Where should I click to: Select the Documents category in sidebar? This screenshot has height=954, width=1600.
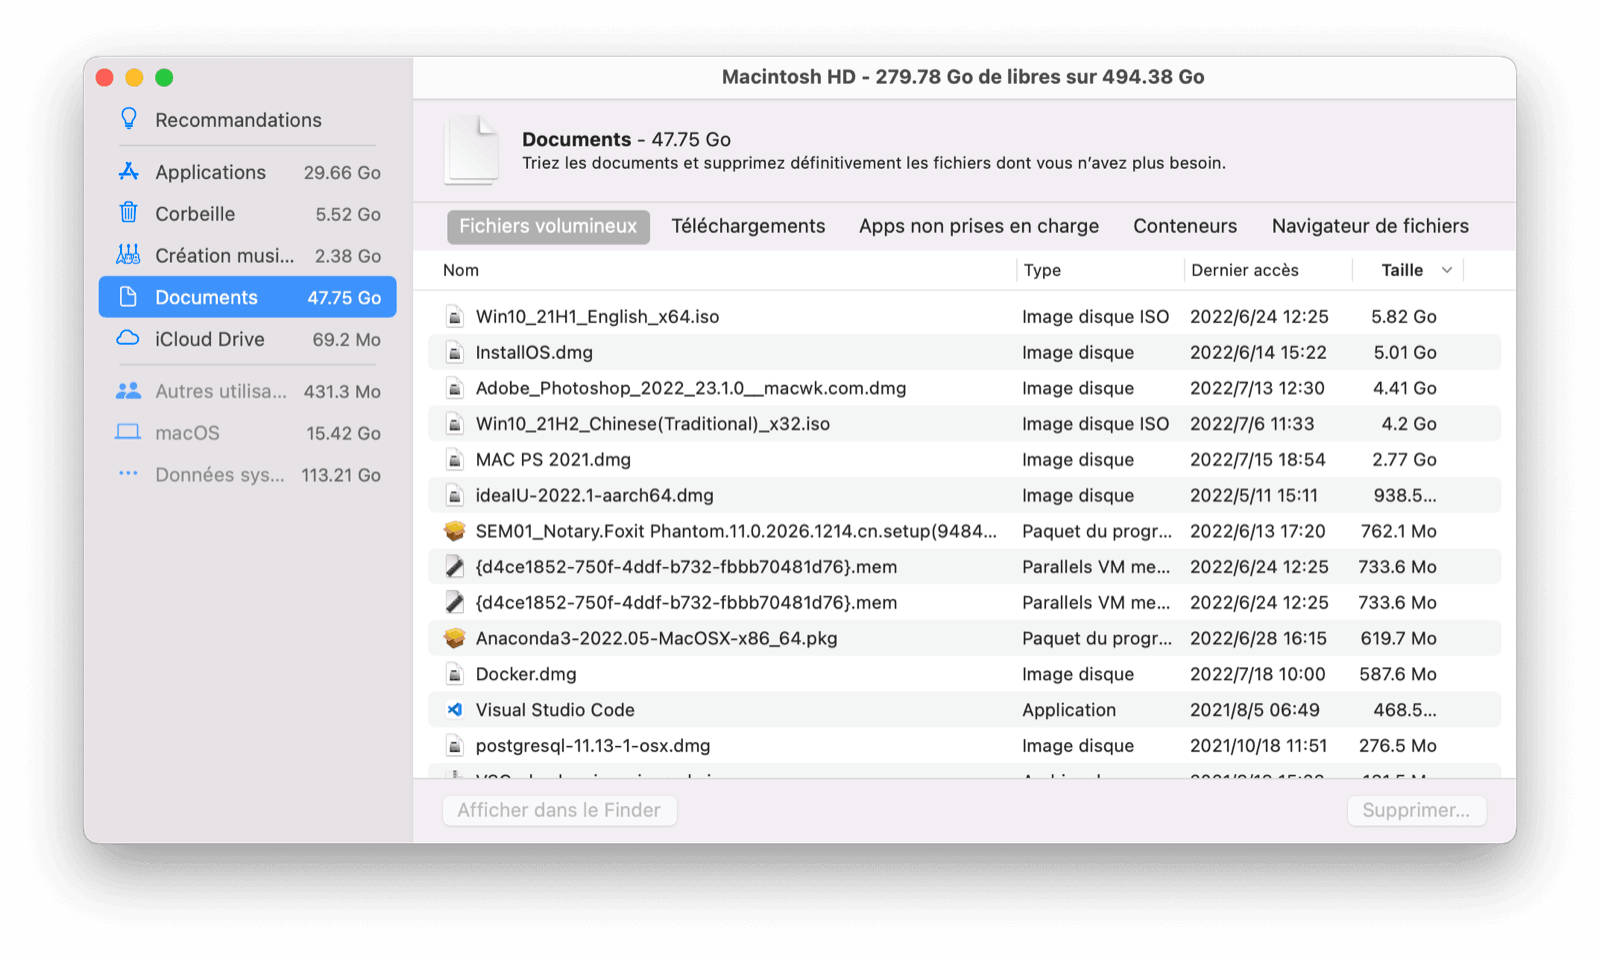click(247, 297)
